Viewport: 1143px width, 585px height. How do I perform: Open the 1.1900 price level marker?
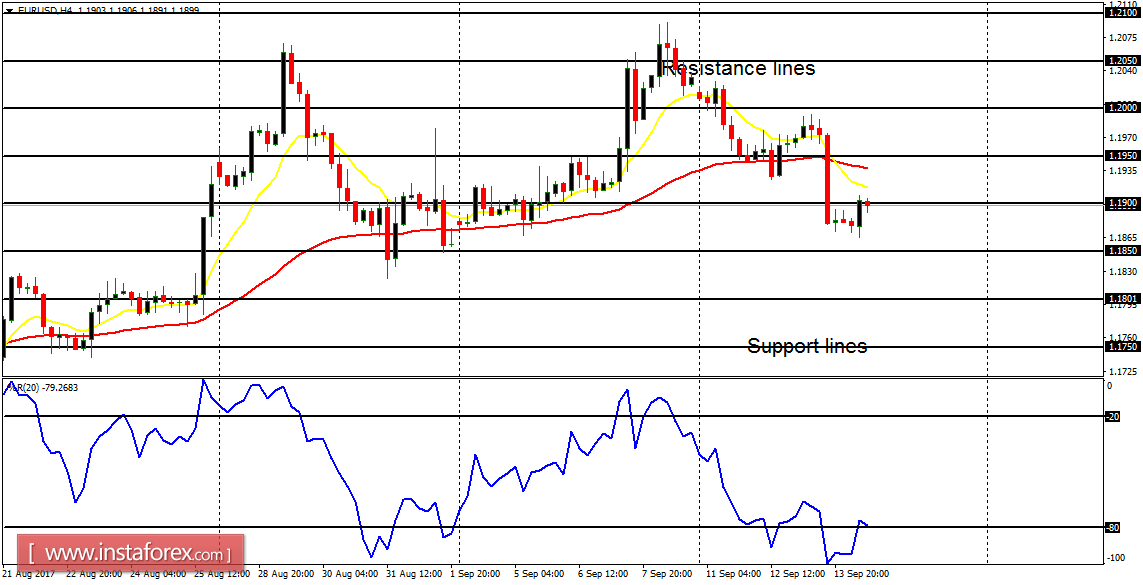pyautogui.click(x=1123, y=202)
